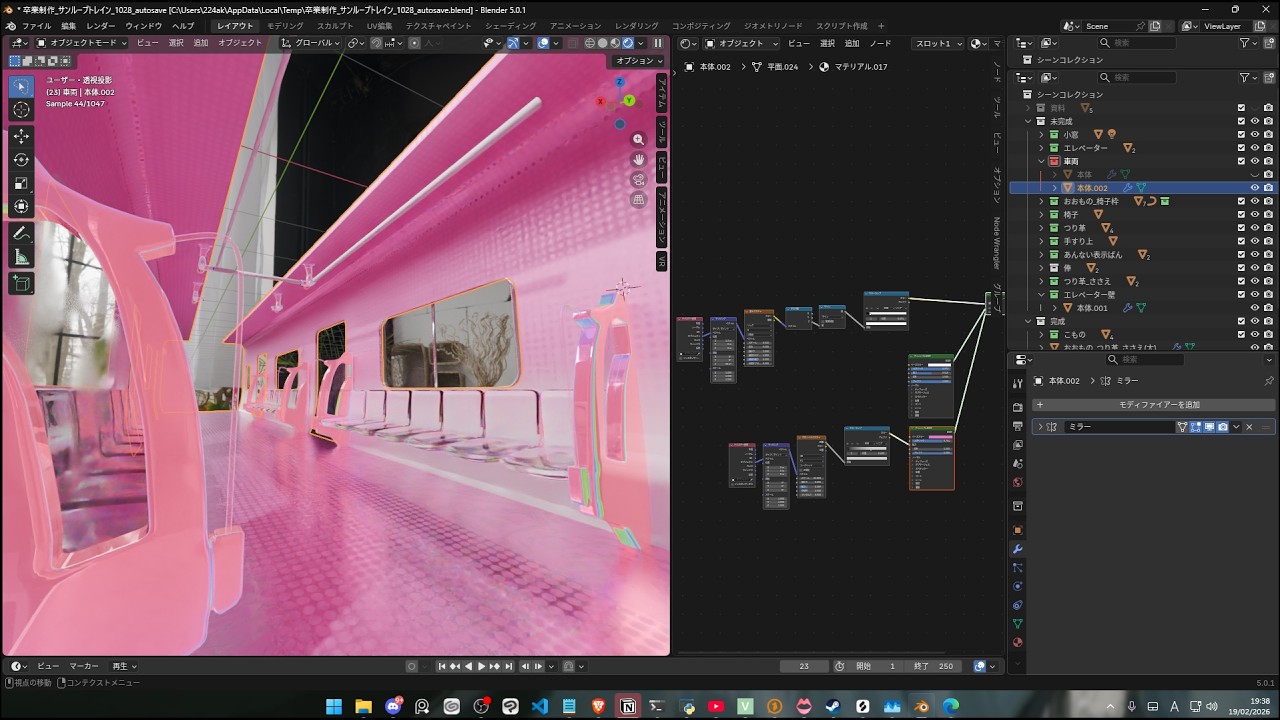Open the スロット1 material slot dropdown
Screen dimensions: 1280x720
938,43
